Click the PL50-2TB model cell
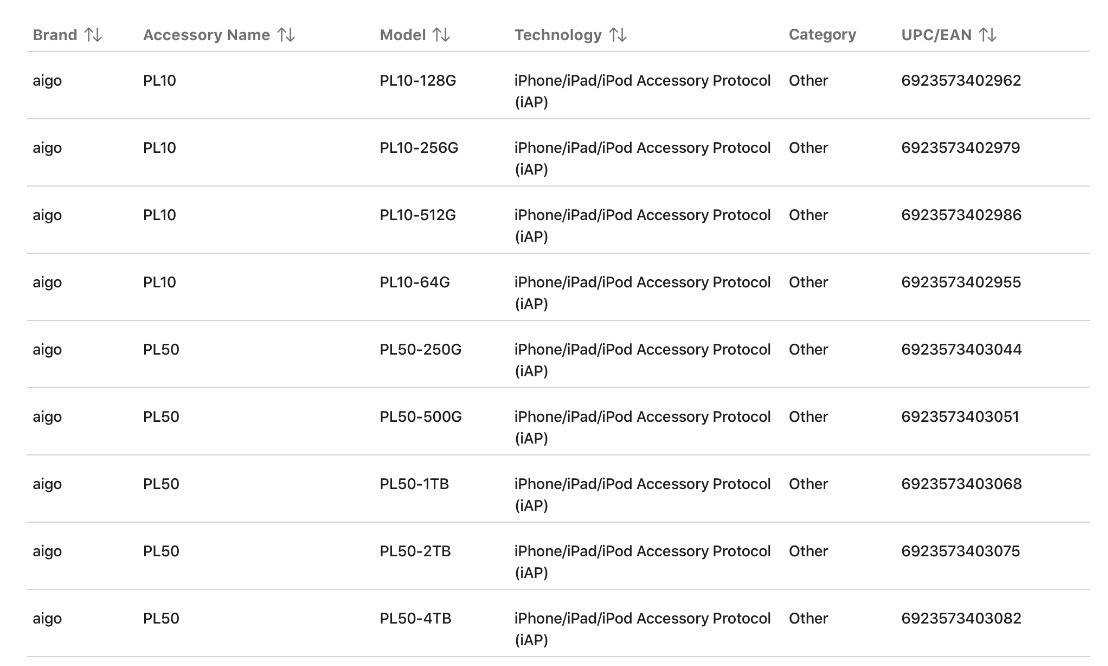Image resolution: width=1108 pixels, height=666 pixels. click(x=416, y=551)
